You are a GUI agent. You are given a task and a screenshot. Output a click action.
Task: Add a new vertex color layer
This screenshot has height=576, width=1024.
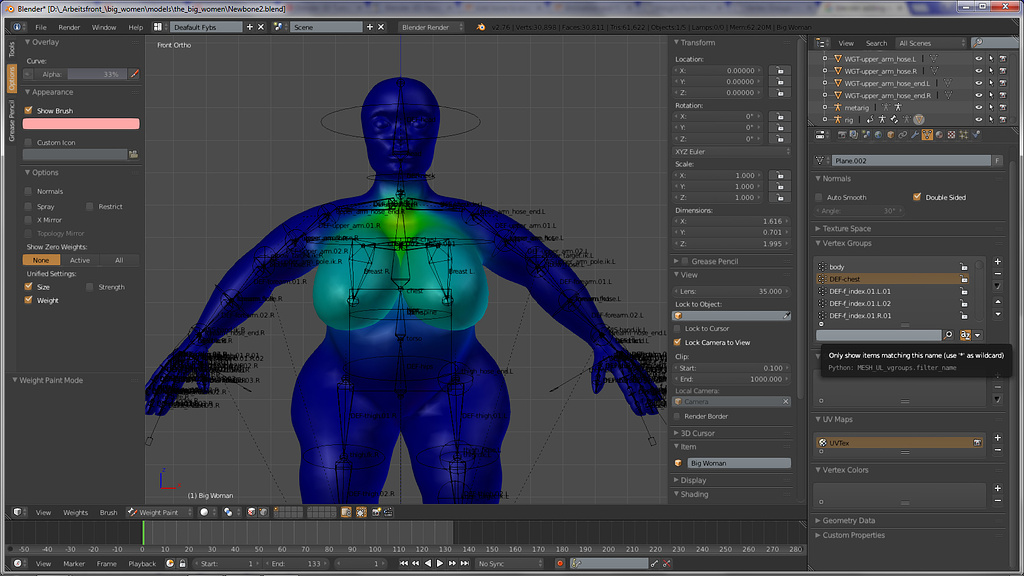pos(997,488)
